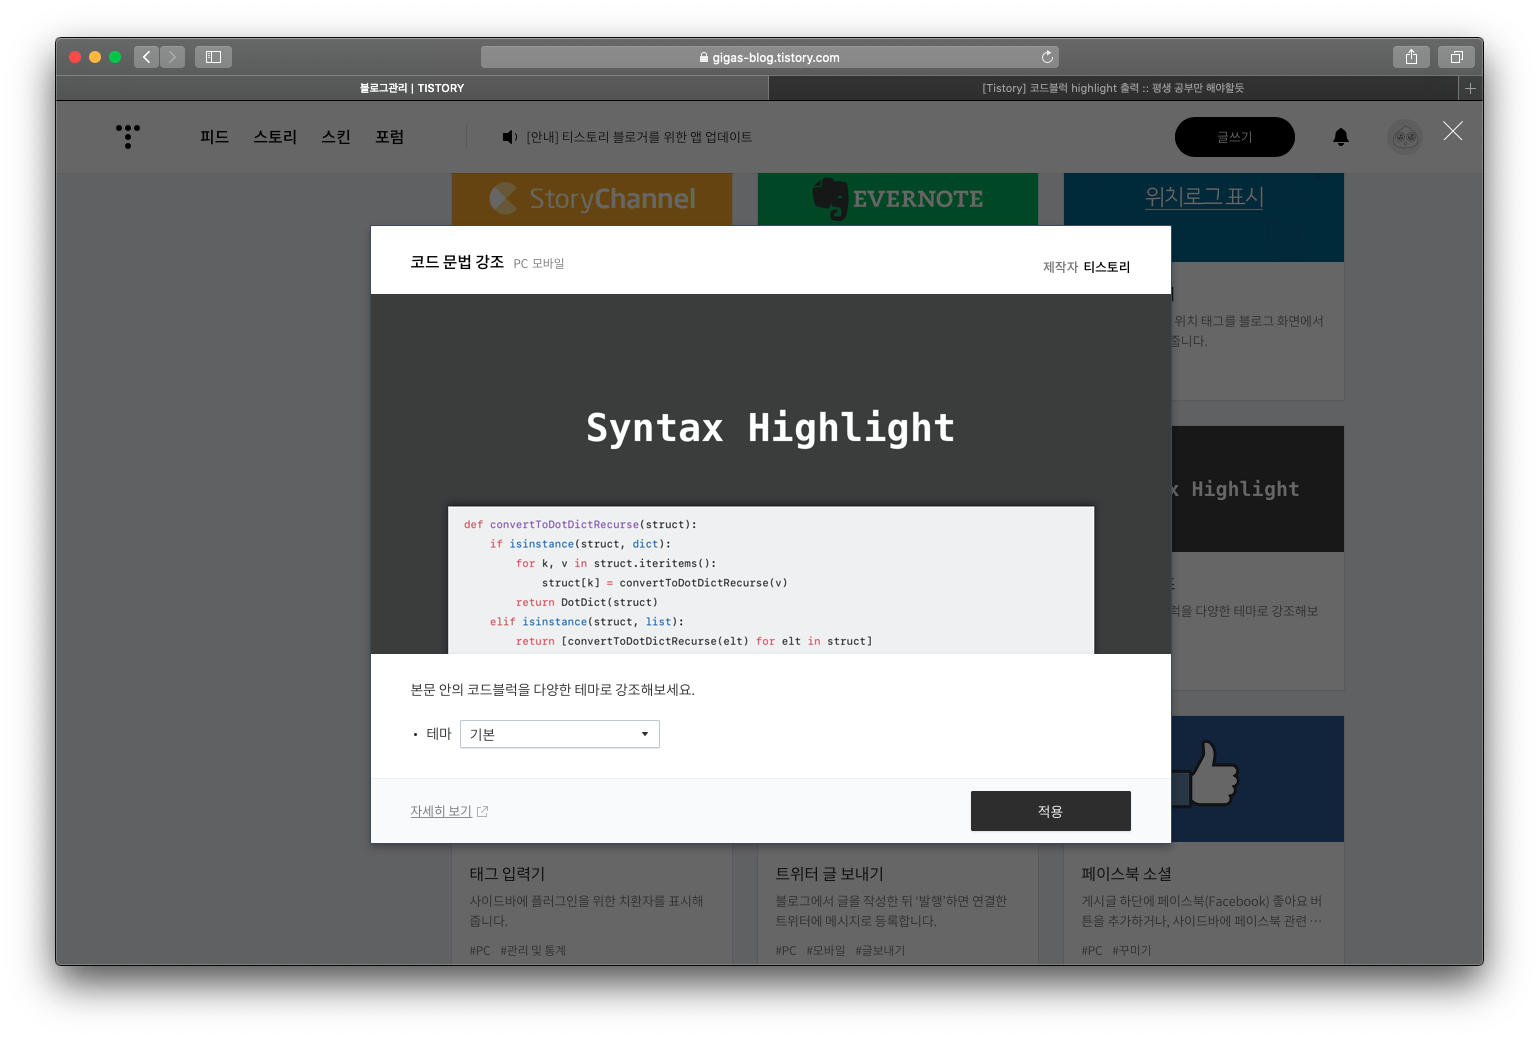Switch to the 블로그관리 | TISTORY tab
The height and width of the screenshot is (1039, 1539).
click(x=412, y=88)
